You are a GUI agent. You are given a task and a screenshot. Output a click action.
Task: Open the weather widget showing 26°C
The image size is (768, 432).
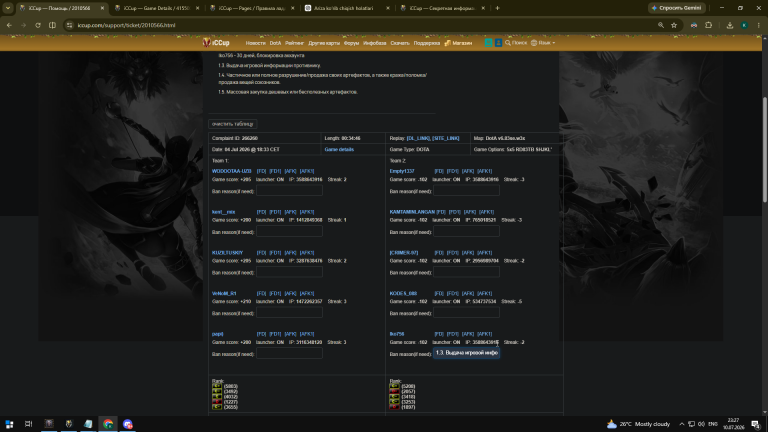coord(638,424)
